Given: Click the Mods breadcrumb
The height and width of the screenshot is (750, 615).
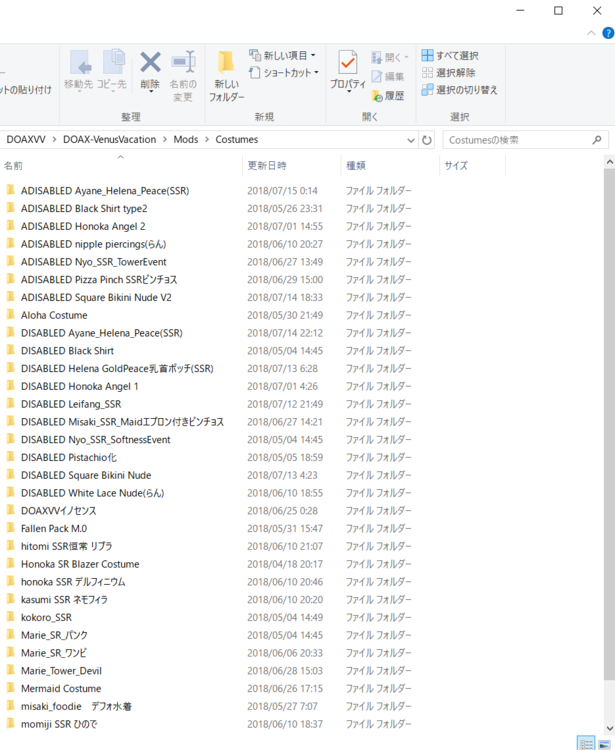Looking at the screenshot, I should coord(186,140).
